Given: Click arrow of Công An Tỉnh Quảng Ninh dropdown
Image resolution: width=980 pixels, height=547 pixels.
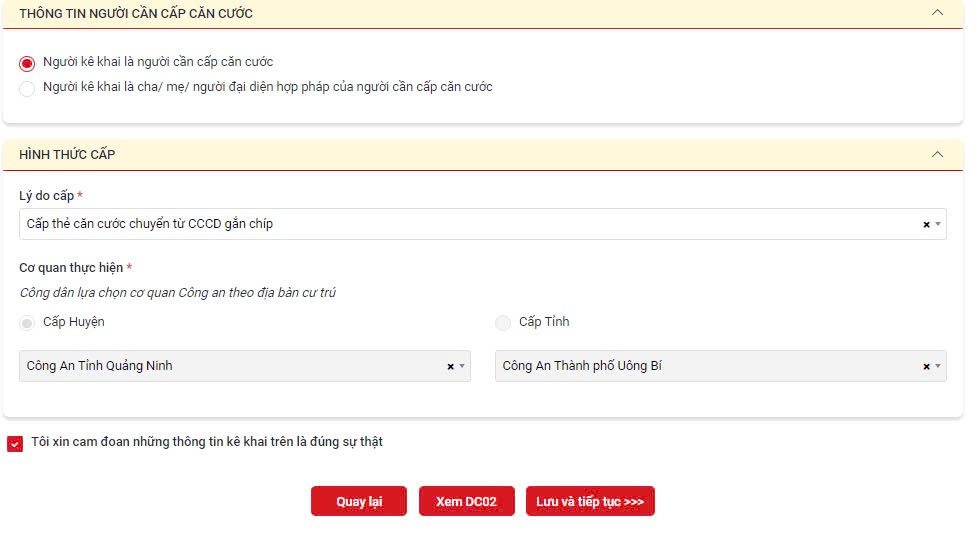Looking at the screenshot, I should (462, 367).
